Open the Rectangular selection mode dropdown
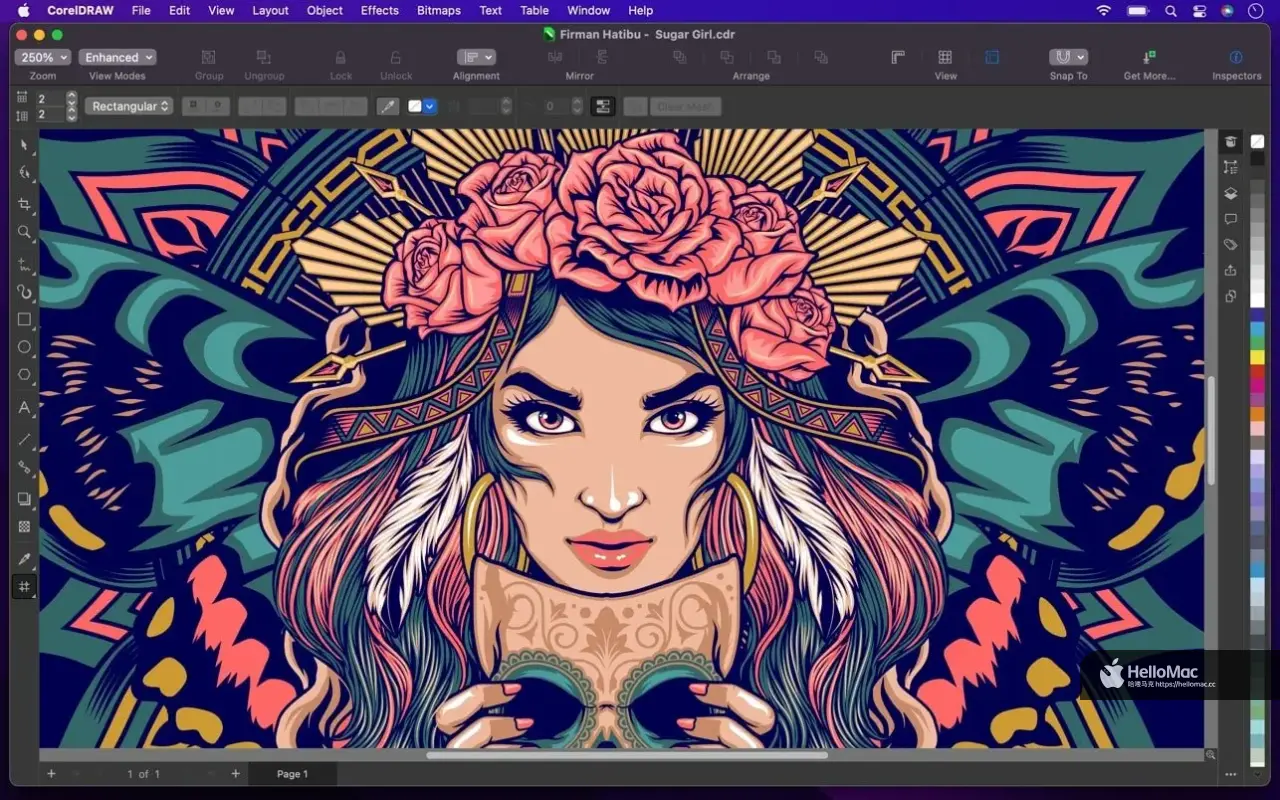The height and width of the screenshot is (800, 1280). point(129,106)
